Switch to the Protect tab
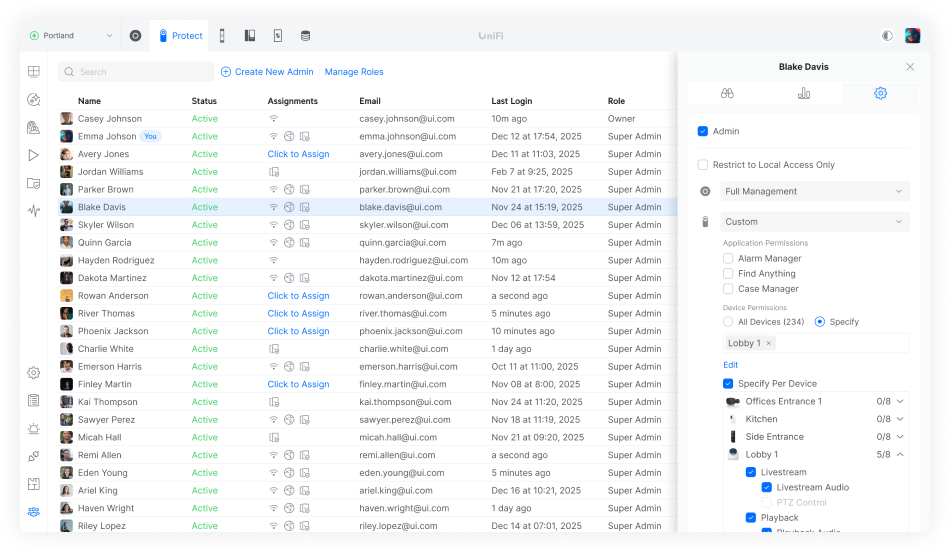The width and height of the screenshot is (950, 552). (180, 36)
